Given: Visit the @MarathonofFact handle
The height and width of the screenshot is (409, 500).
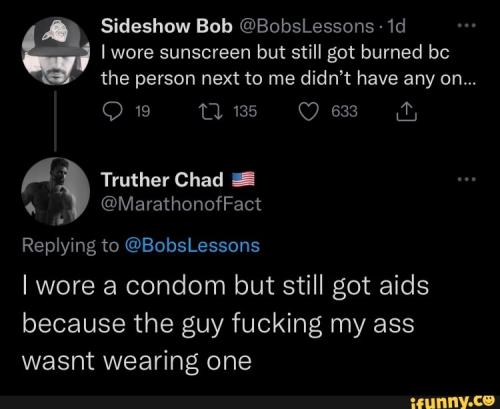Looking at the screenshot, I should tap(181, 204).
